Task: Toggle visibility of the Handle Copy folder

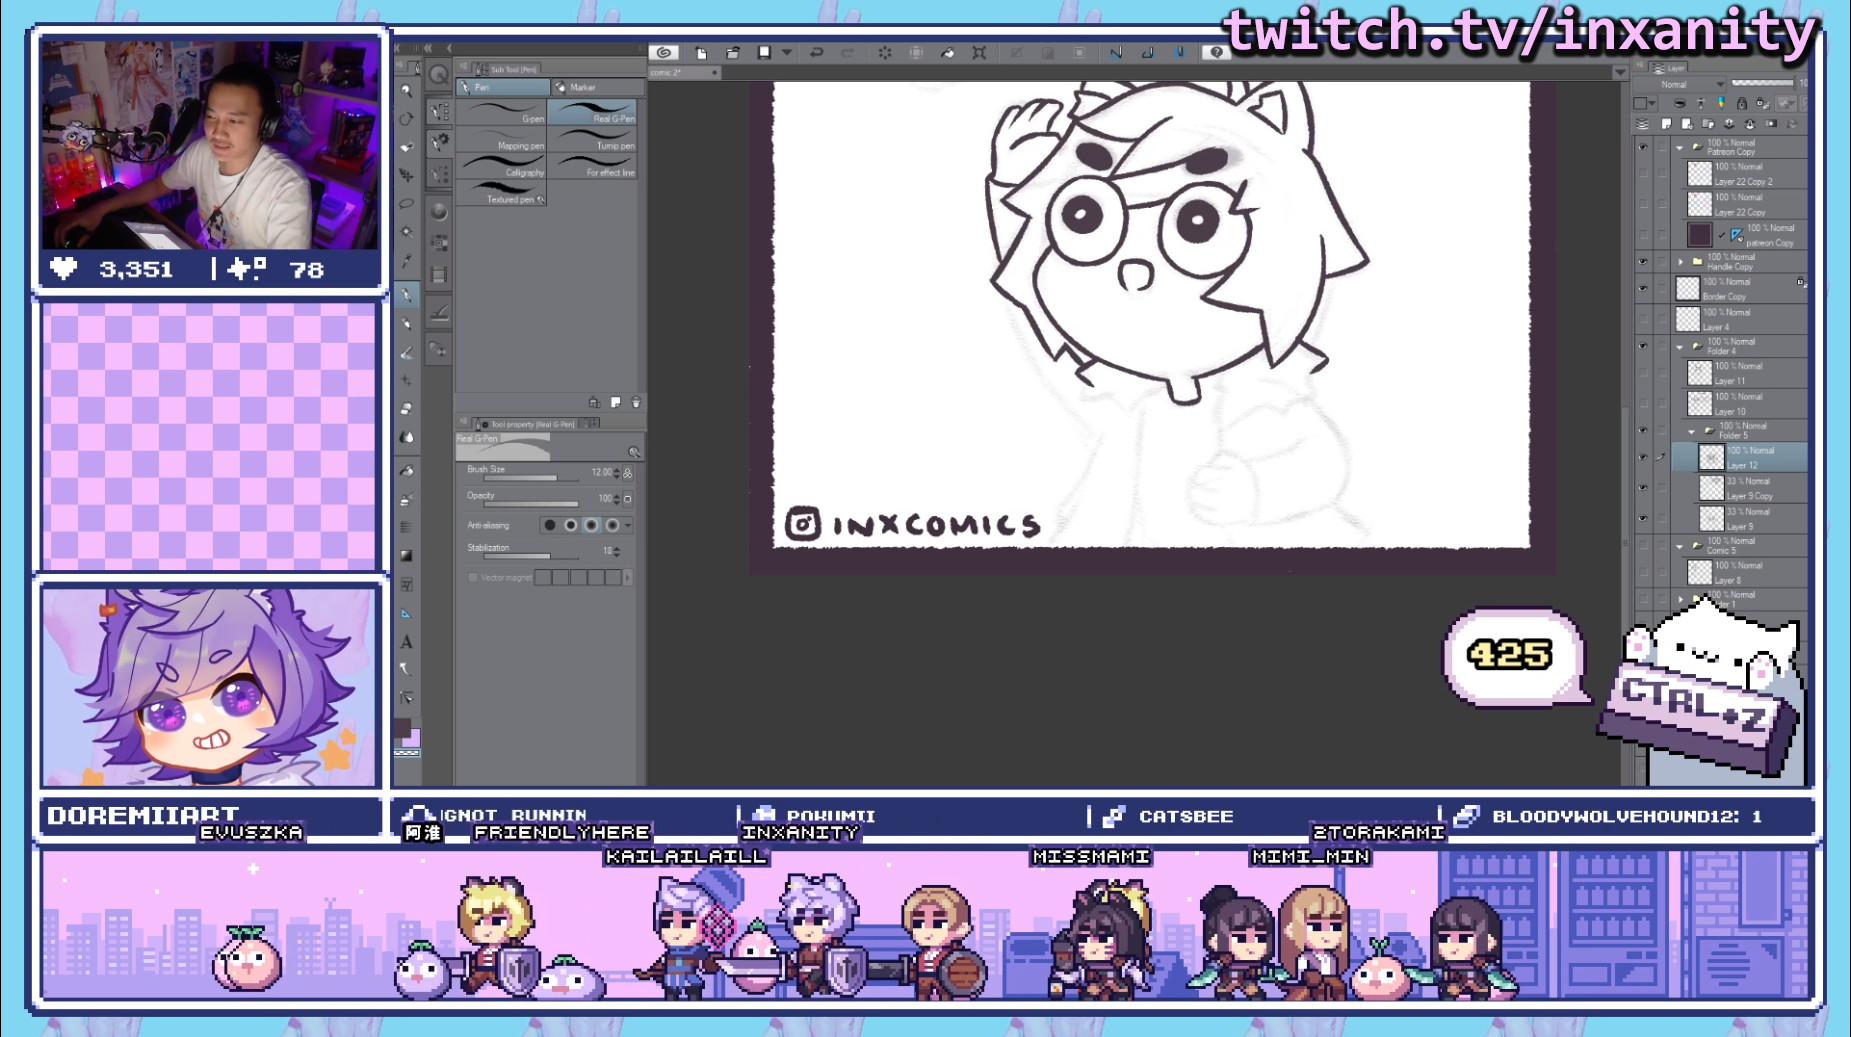Action: pyautogui.click(x=1643, y=261)
